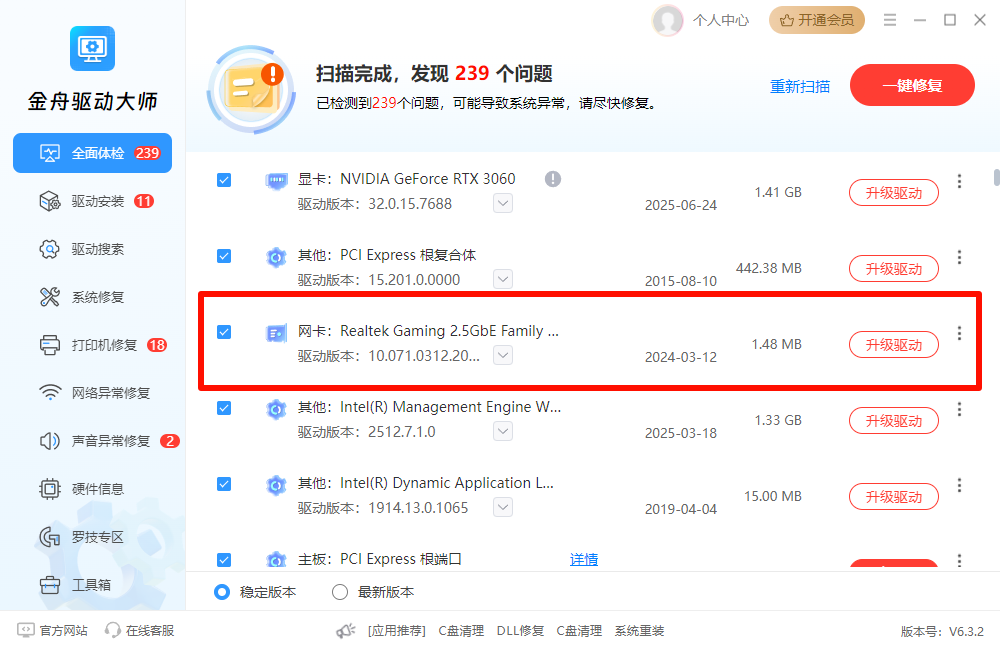Open the 工具箱 toolbox
Image resolution: width=1000 pixels, height=650 pixels.
click(75, 585)
